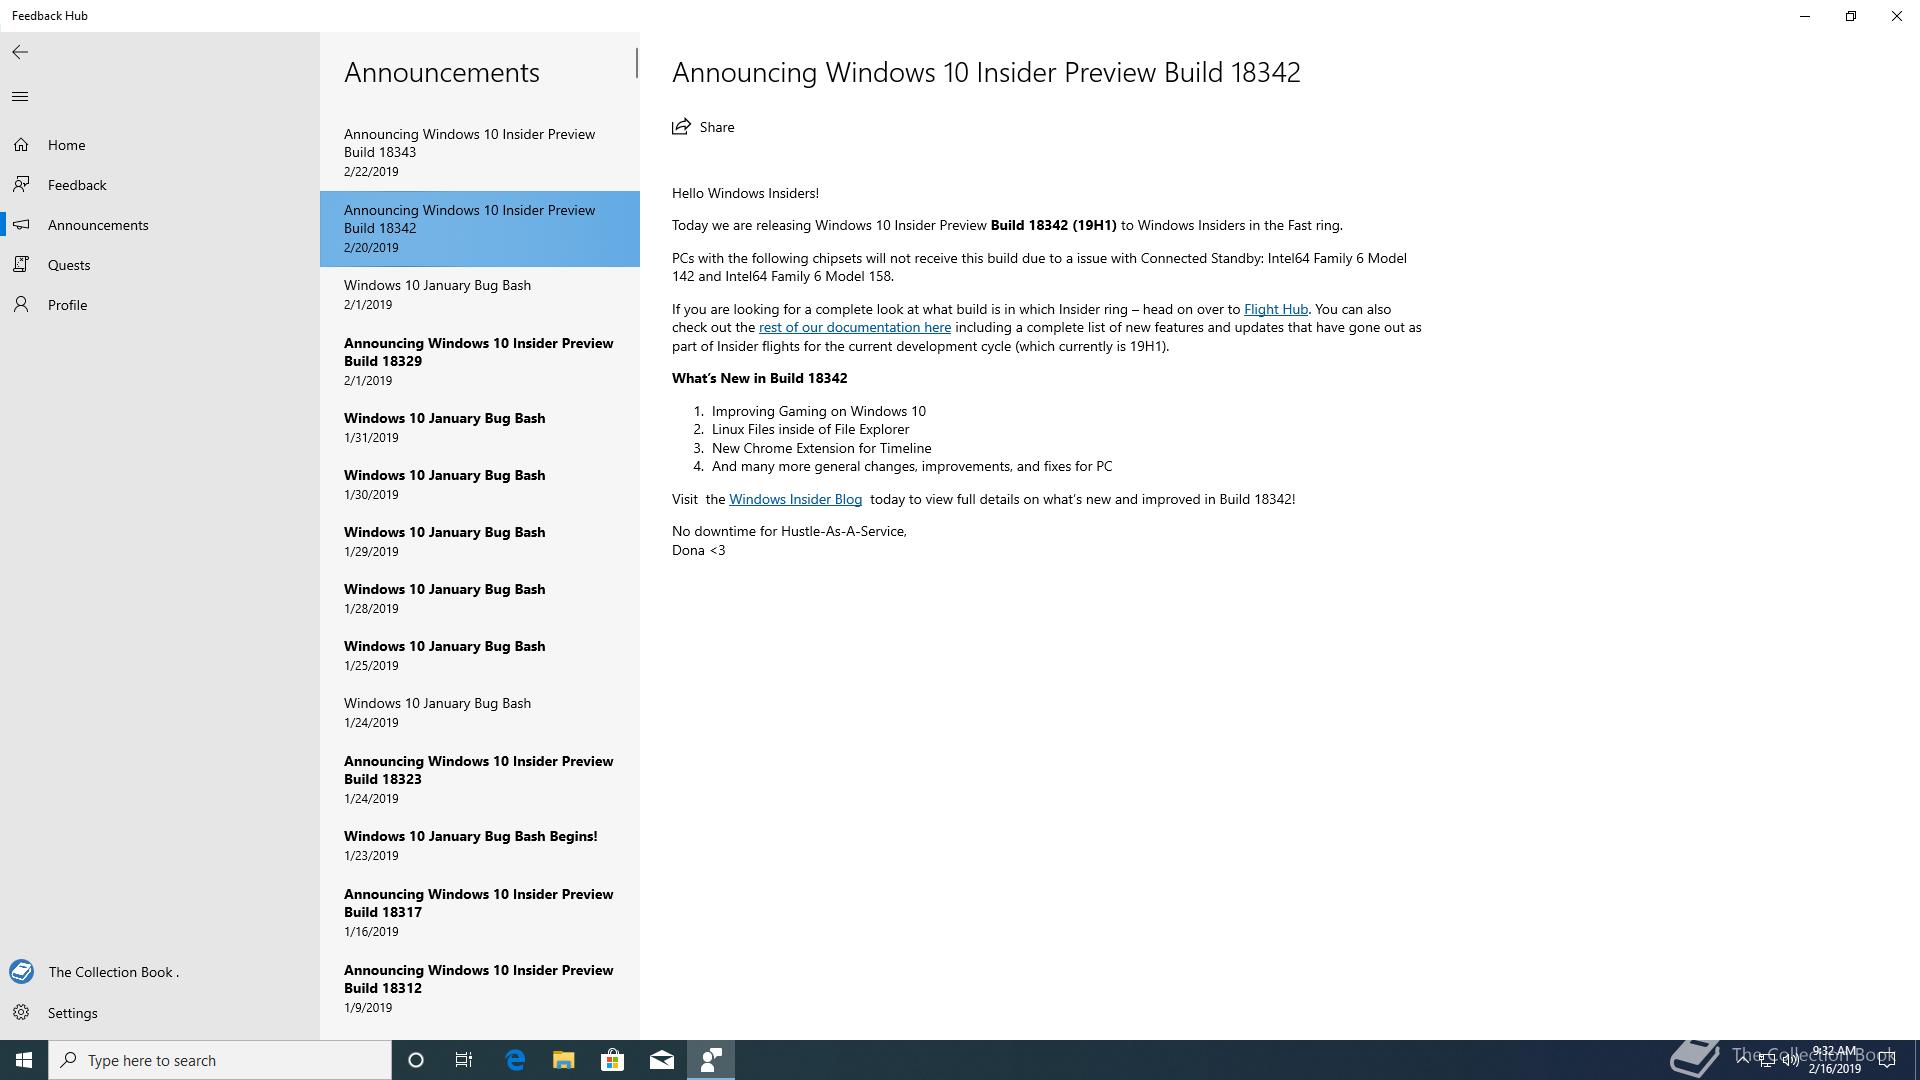1920x1080 pixels.
Task: Click the Share icon
Action: click(x=681, y=127)
